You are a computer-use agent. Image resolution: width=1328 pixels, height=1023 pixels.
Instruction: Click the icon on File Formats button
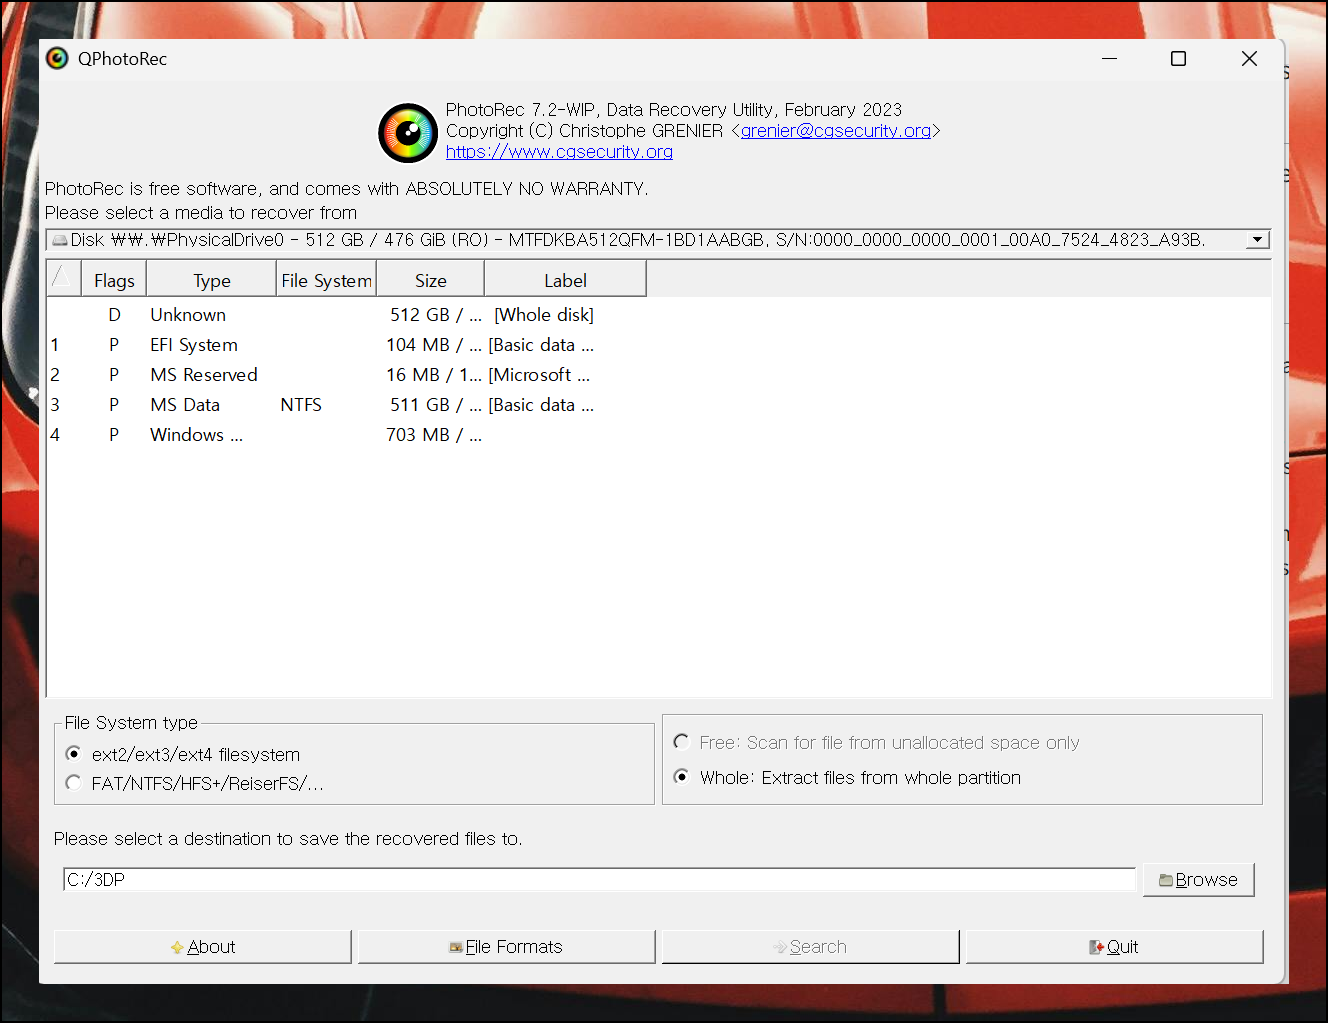coord(456,947)
